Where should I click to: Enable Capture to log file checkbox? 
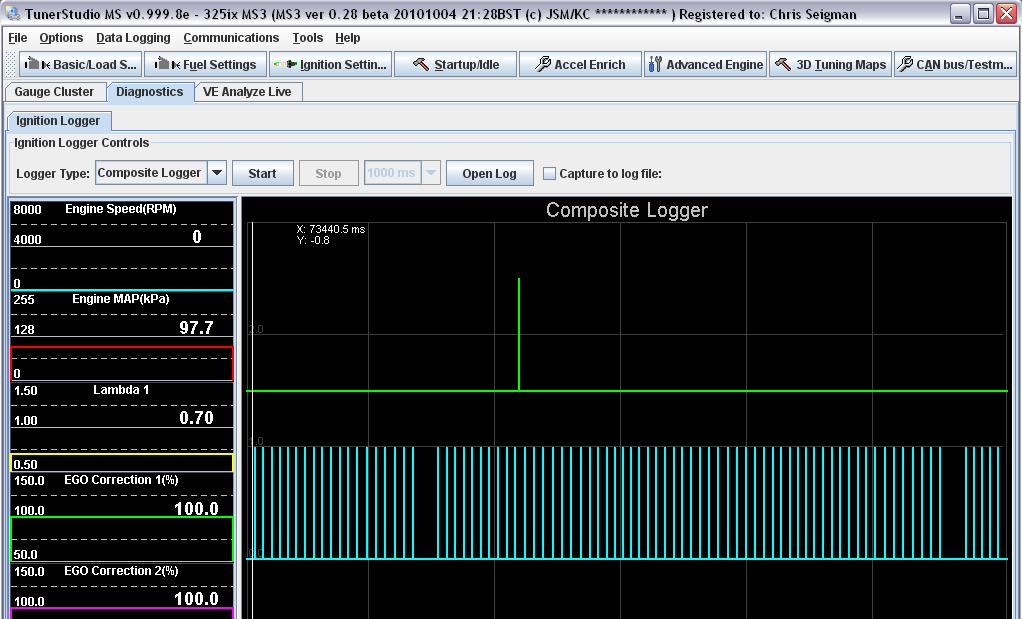pyautogui.click(x=549, y=173)
